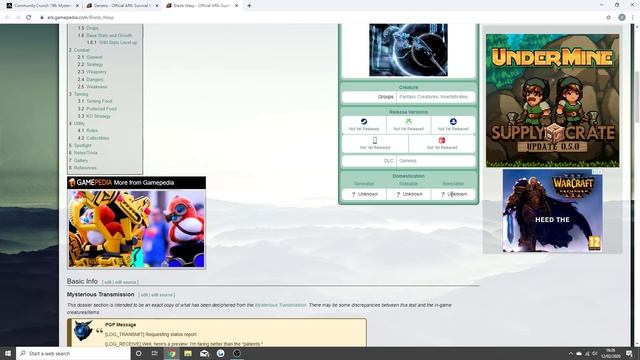
Task: Open Cortana circle on taskbar
Action: point(138,353)
